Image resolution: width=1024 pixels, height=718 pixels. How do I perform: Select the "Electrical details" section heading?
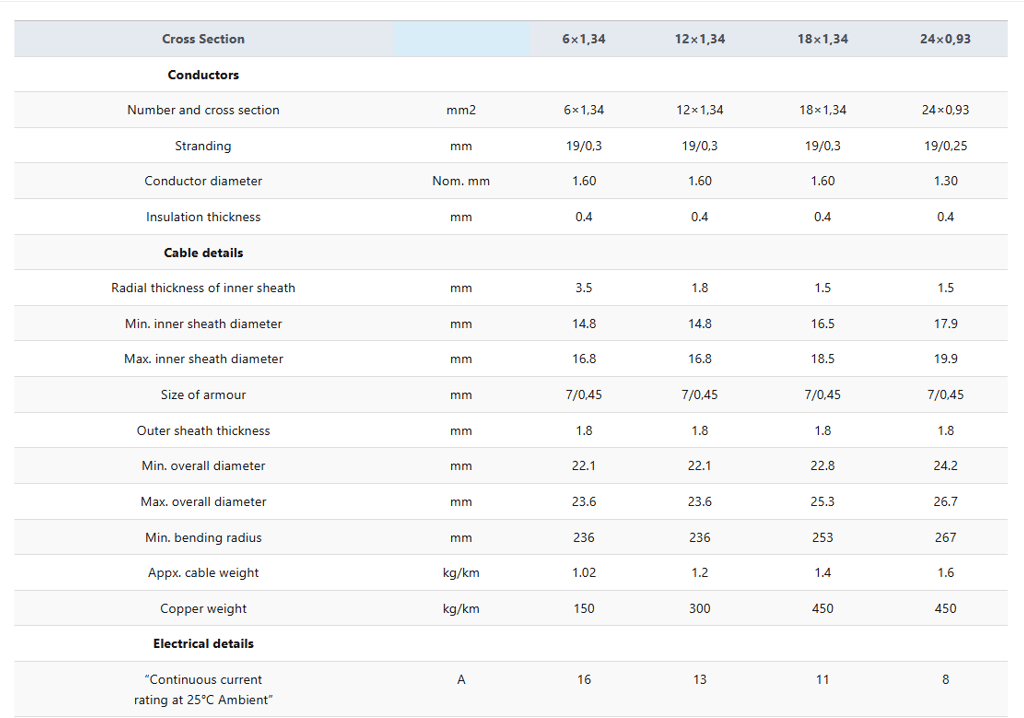[x=203, y=644]
